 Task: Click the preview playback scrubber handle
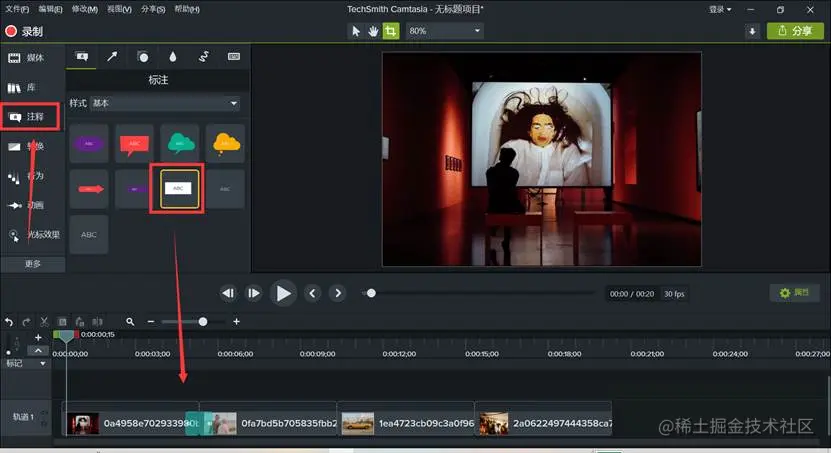tap(372, 293)
